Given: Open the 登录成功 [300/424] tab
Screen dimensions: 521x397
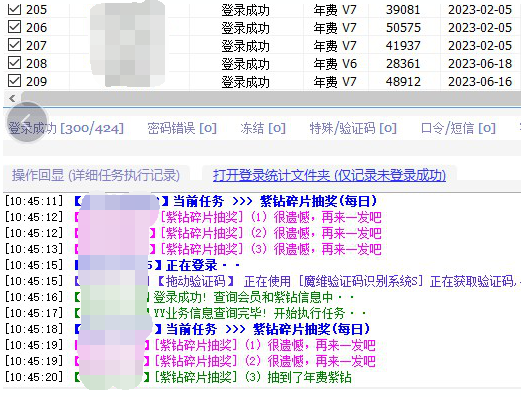Looking at the screenshot, I should pos(66,128).
